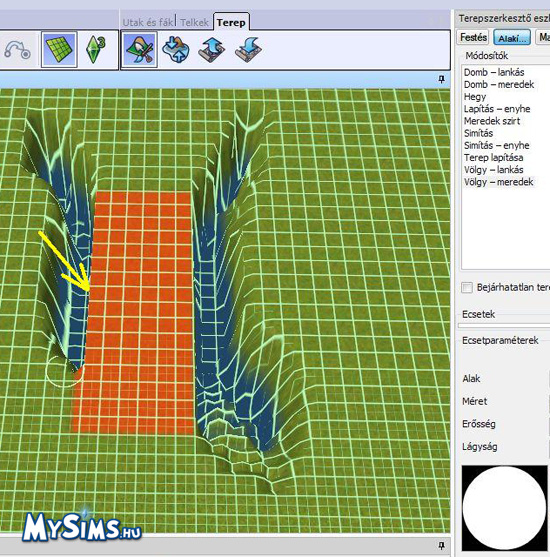
Task: Click the round white brush preview thumbnail
Action: click(x=505, y=508)
